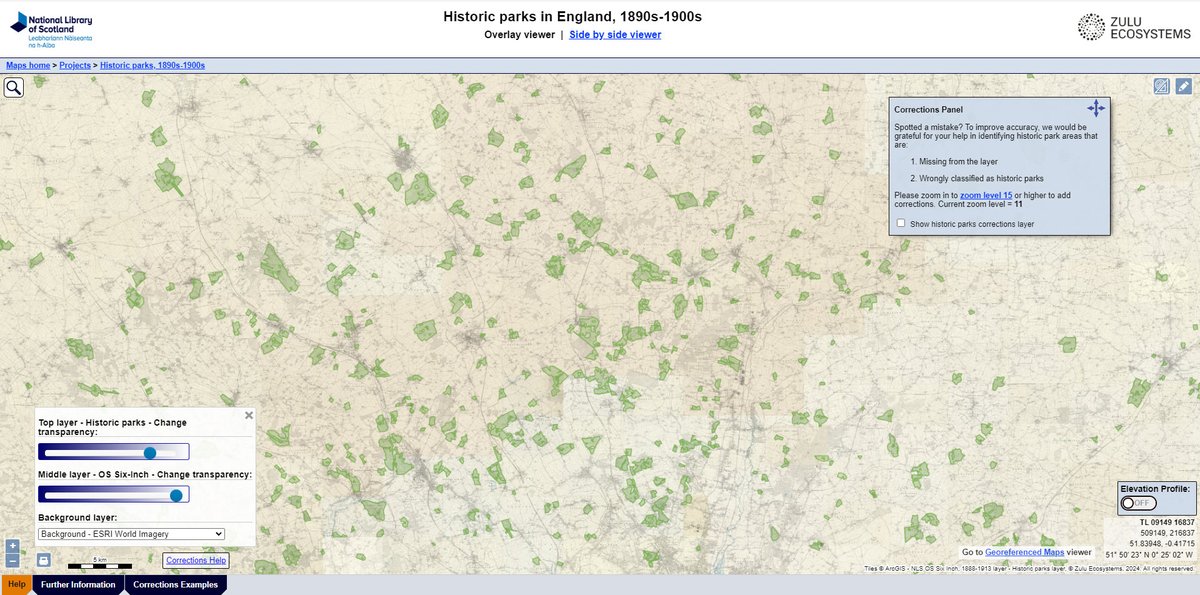Image resolution: width=1200 pixels, height=595 pixels.
Task: Click the Corrections Panel move handle
Action: click(x=1095, y=107)
